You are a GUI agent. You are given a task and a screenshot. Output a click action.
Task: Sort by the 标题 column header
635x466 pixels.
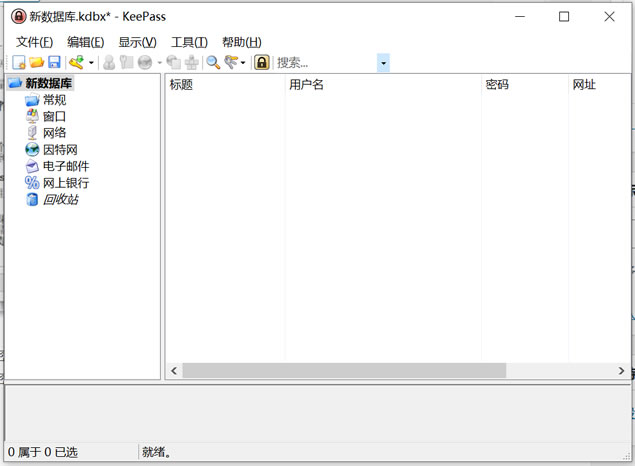225,85
